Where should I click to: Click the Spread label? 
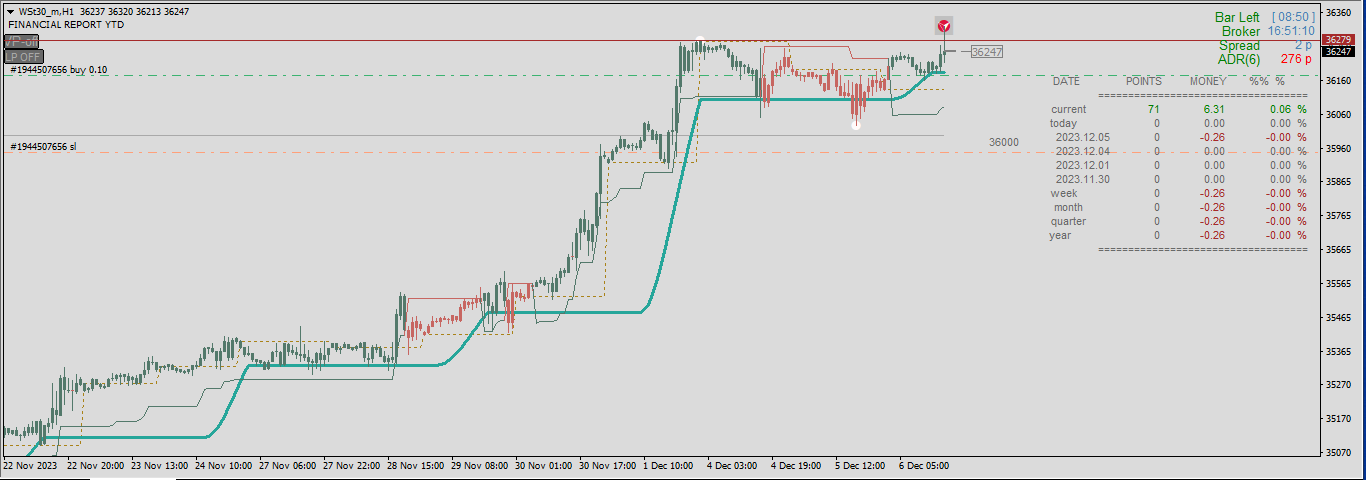(1240, 45)
